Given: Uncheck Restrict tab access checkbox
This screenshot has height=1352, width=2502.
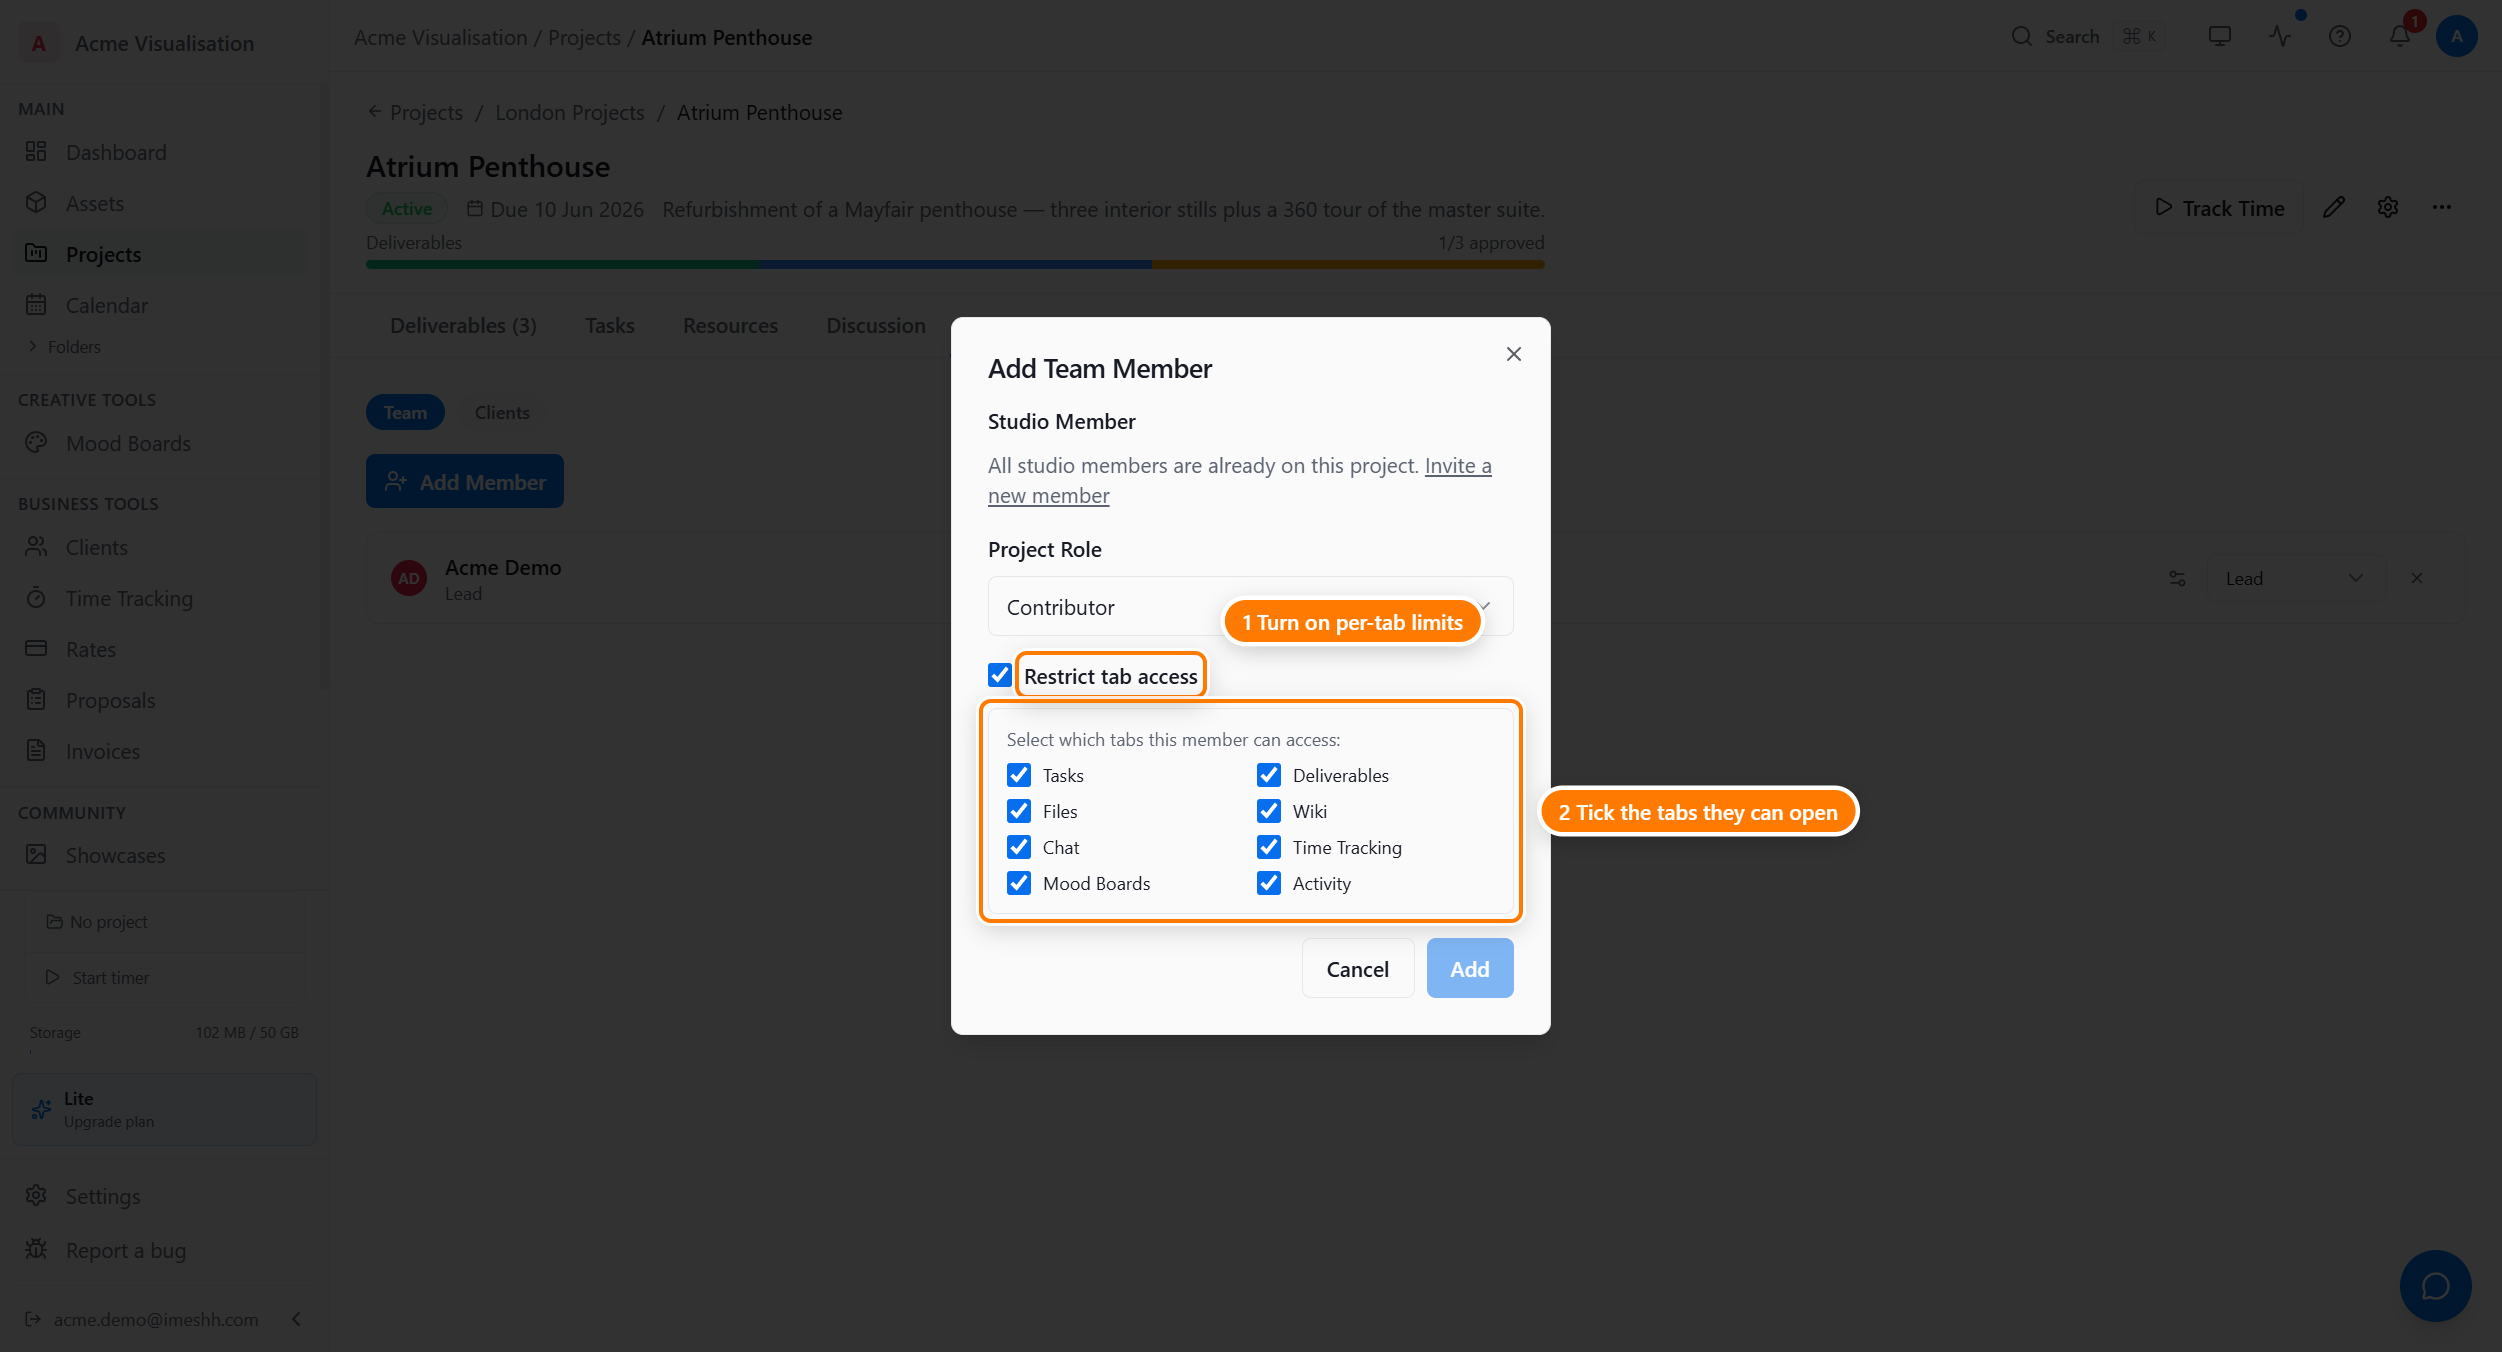Looking at the screenshot, I should tap(1000, 675).
